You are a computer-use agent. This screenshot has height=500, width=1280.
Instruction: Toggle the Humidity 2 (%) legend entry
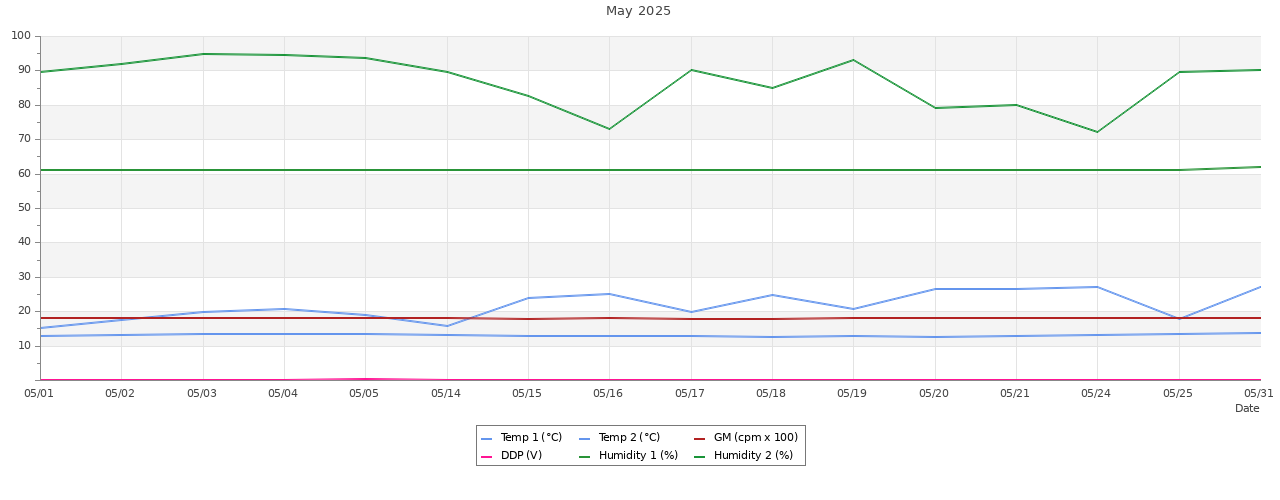752,456
